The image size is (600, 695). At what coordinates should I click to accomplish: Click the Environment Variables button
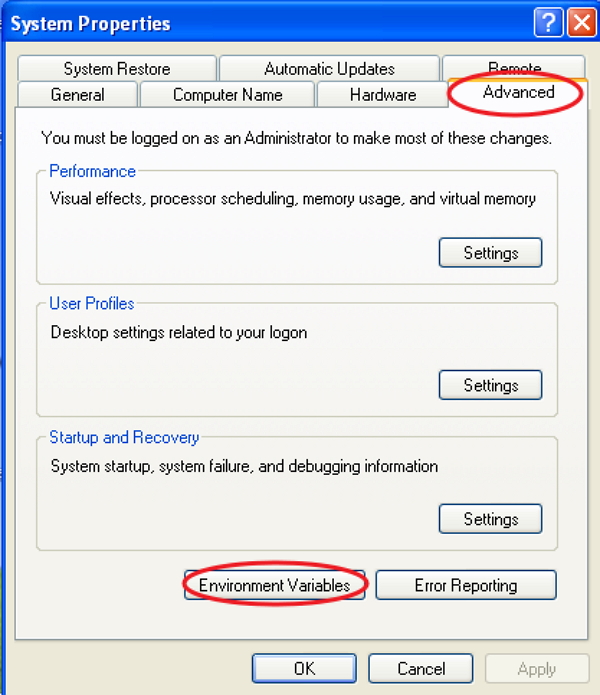click(275, 585)
